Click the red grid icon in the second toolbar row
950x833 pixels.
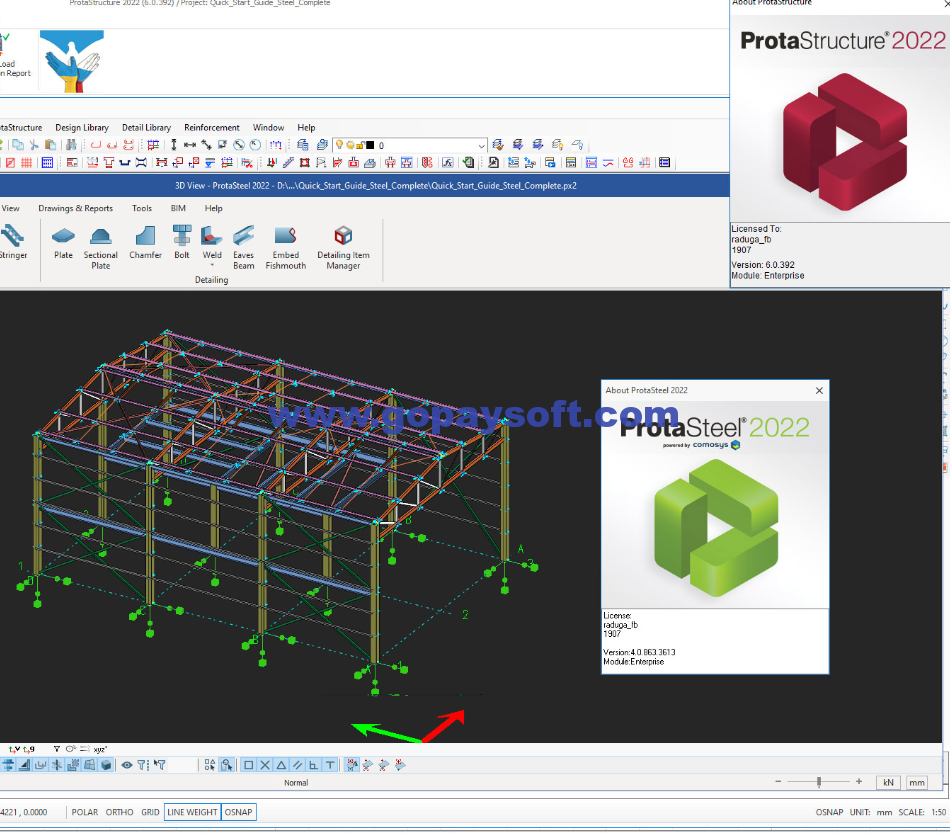[27, 162]
